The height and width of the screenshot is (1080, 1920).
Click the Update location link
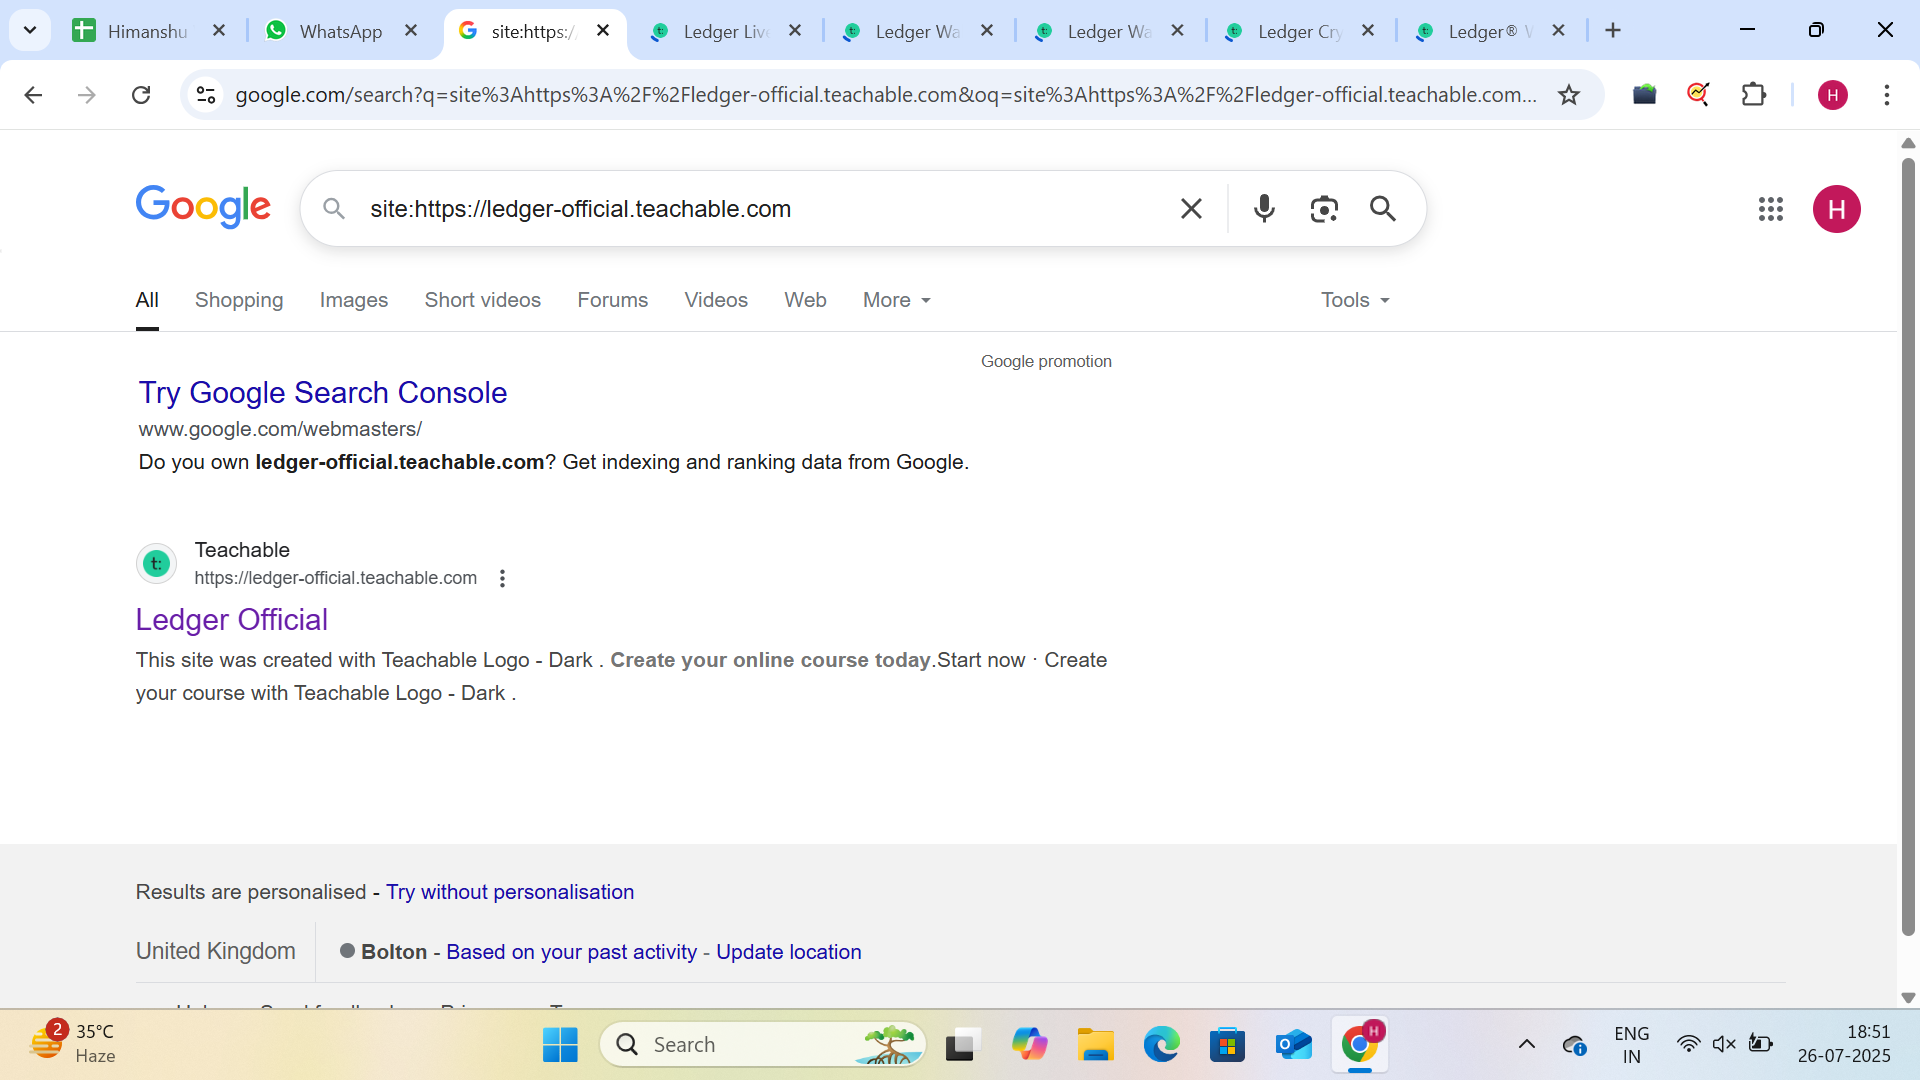(x=788, y=952)
